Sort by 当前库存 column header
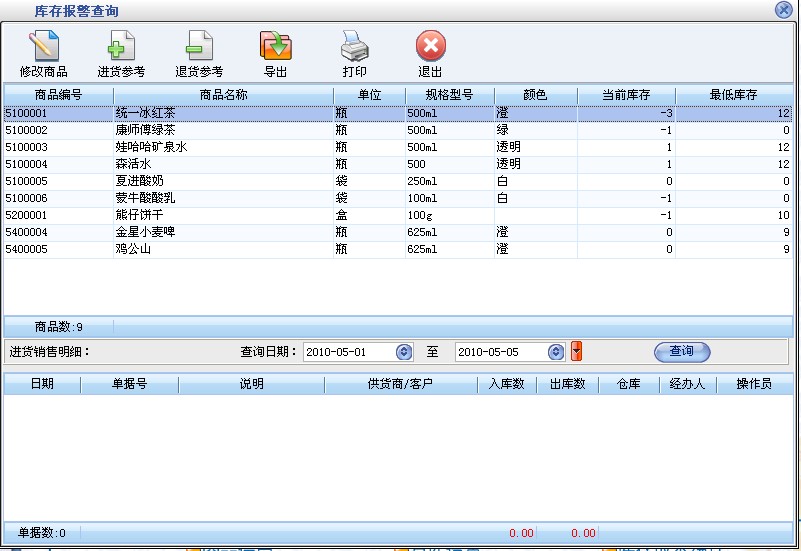801x551 pixels. 626,95
